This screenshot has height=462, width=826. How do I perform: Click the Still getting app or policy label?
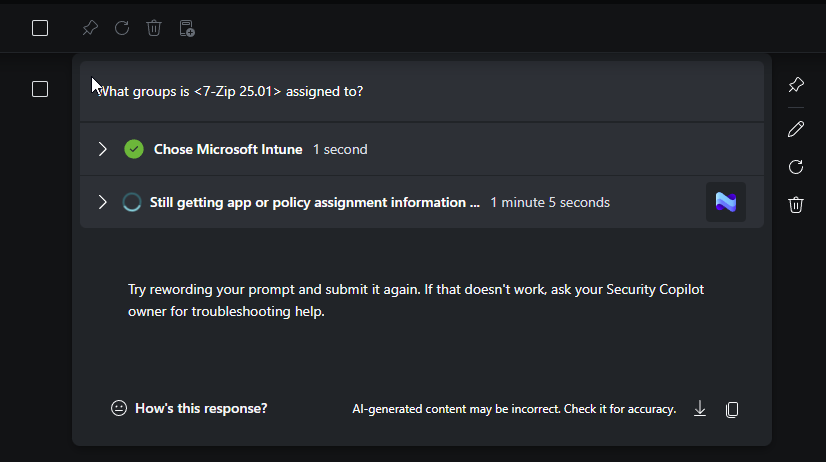pos(314,202)
